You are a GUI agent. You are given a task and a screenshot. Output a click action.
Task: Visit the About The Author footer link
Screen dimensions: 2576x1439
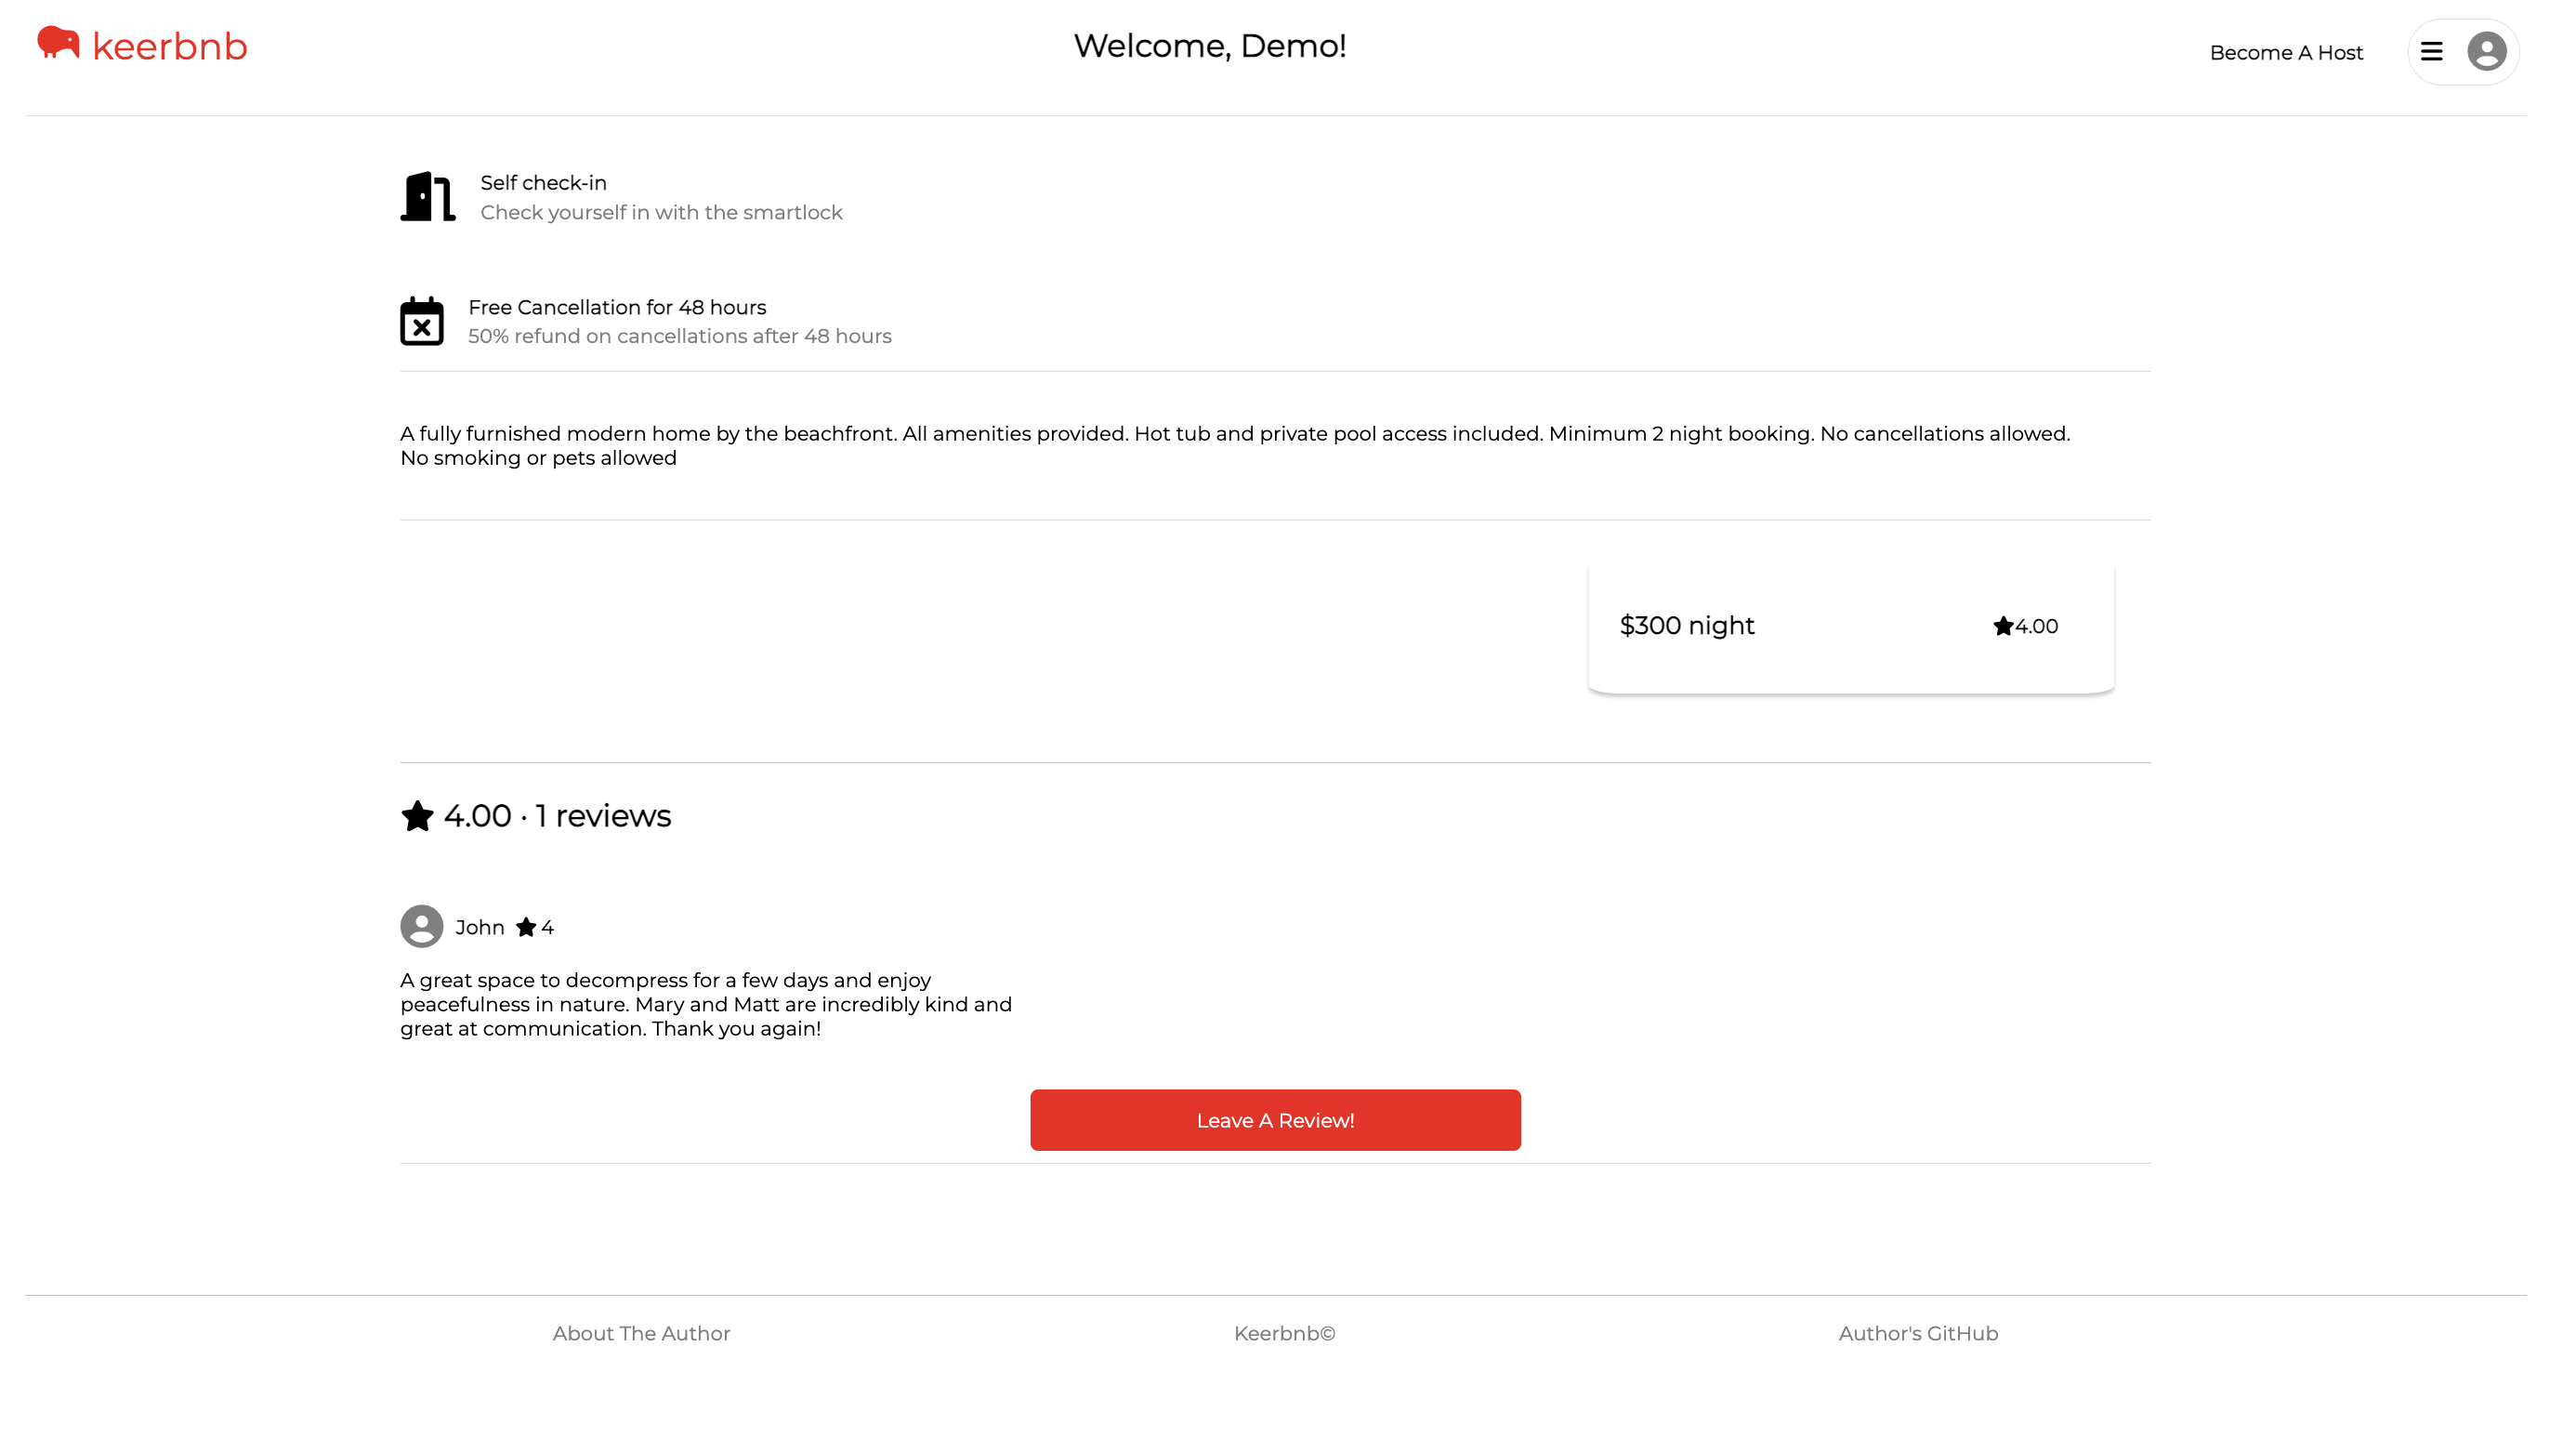(641, 1332)
